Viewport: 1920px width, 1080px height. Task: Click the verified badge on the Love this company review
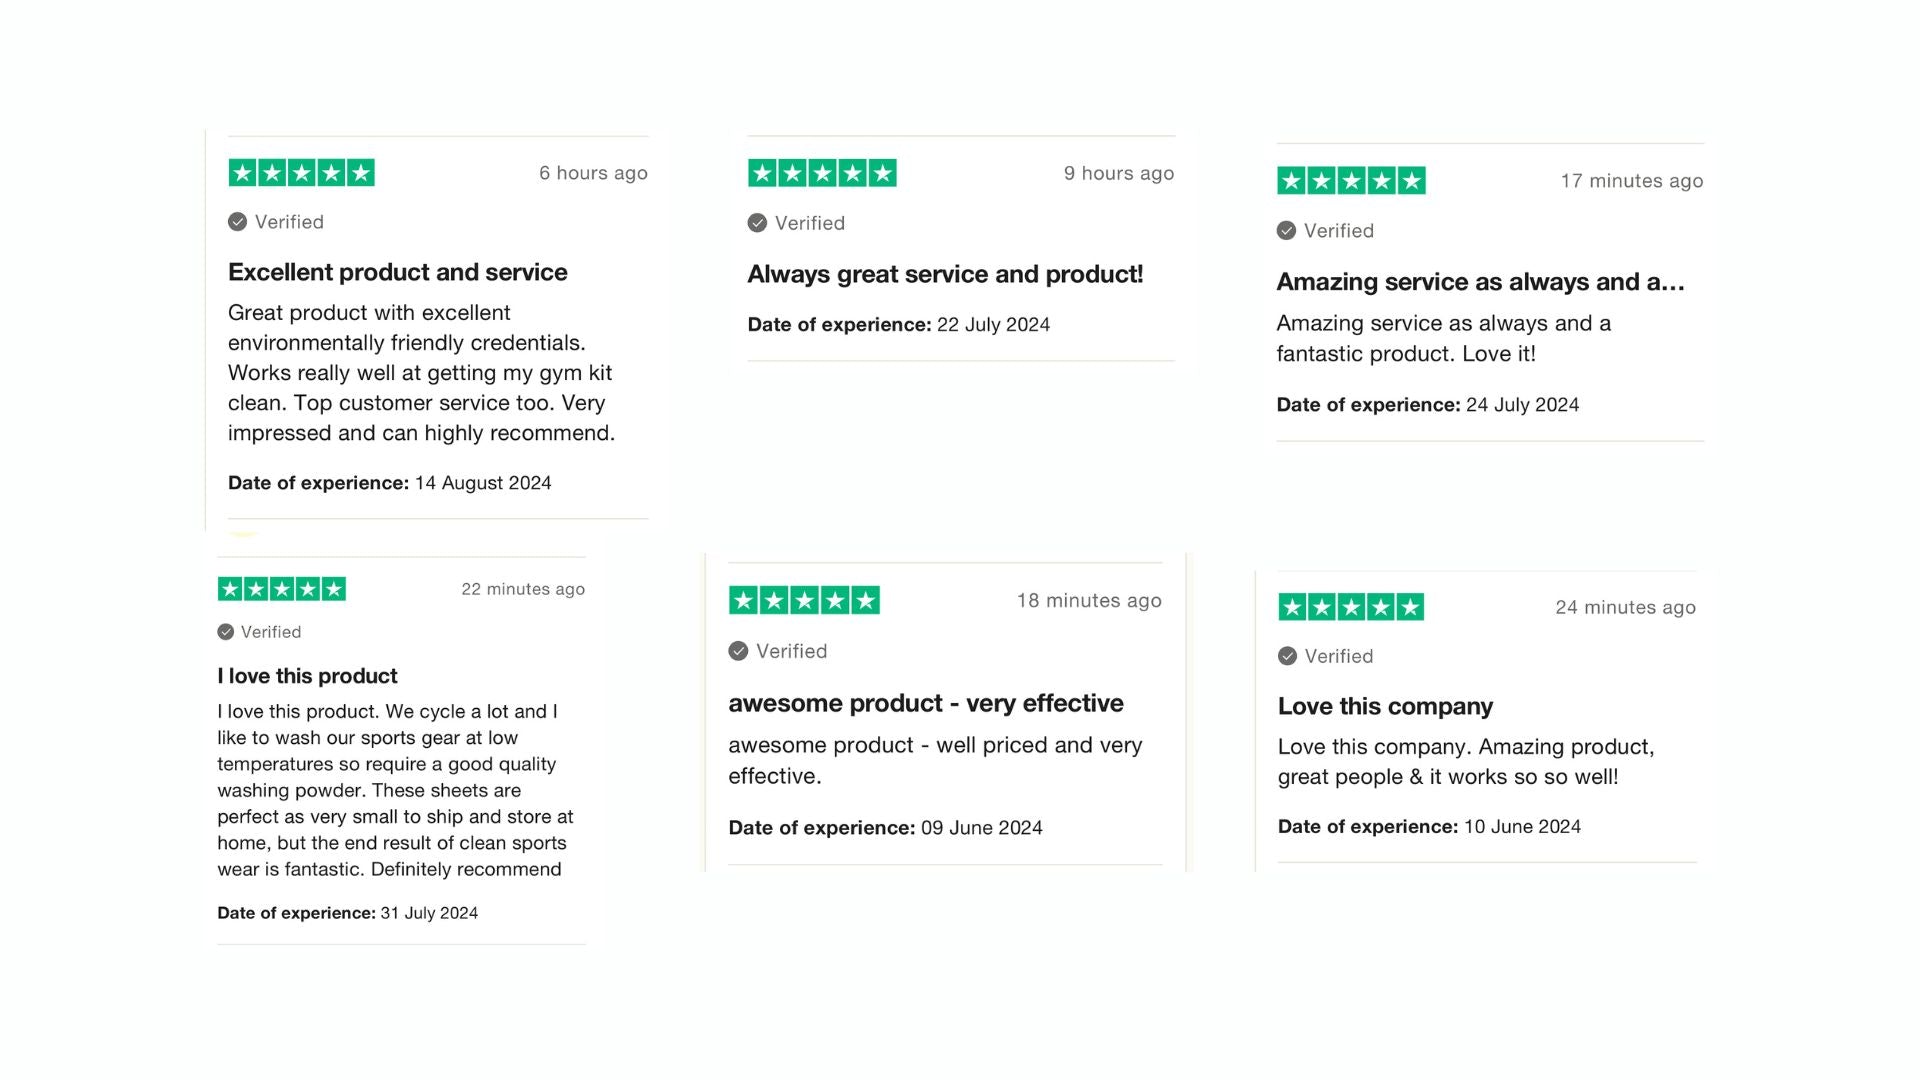(1287, 656)
